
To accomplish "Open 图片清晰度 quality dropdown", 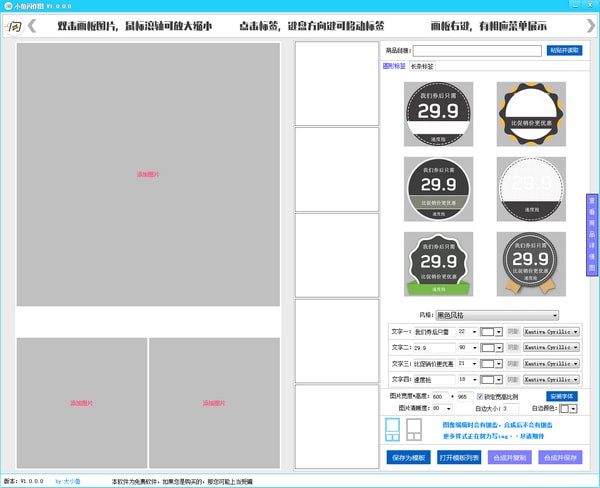I will (447, 409).
